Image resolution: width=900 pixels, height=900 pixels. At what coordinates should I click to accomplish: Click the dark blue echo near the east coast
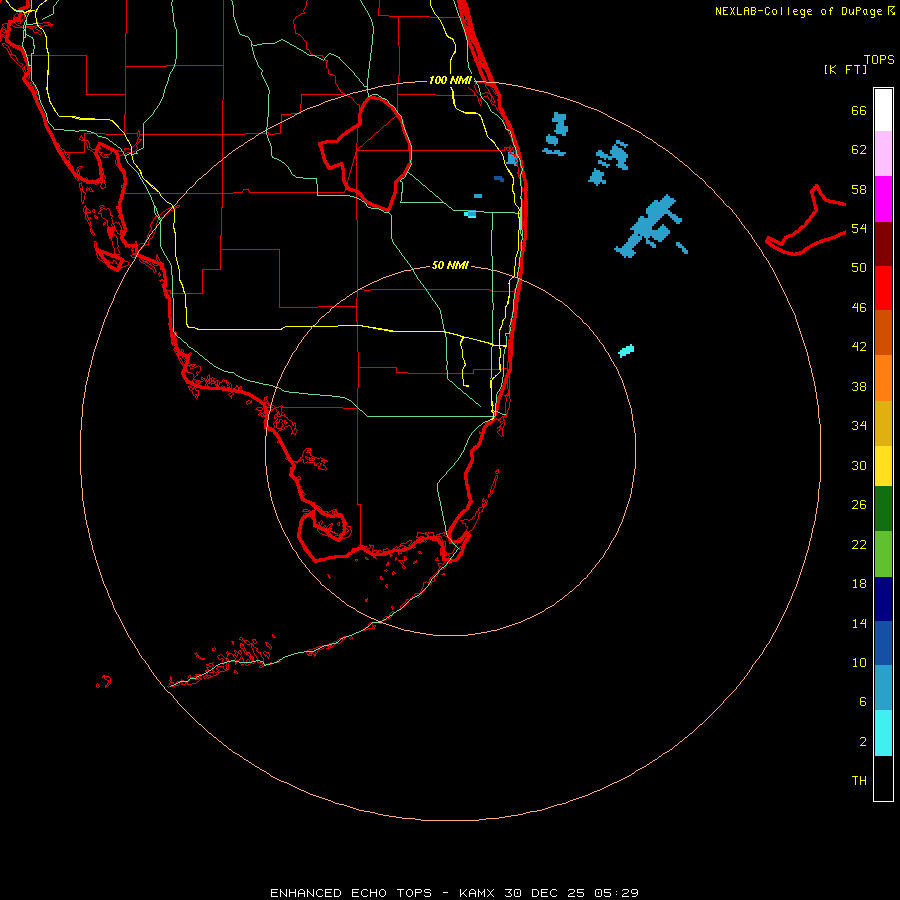[x=499, y=179]
